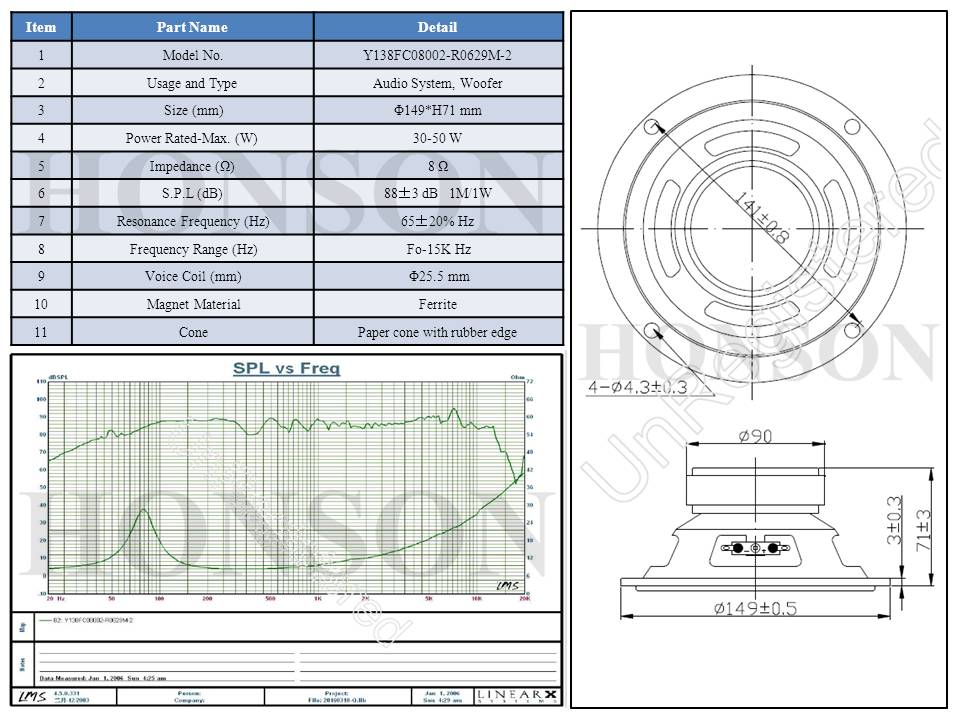
Task: Click the Ø149±0.5 dimension label
Action: coord(755,608)
